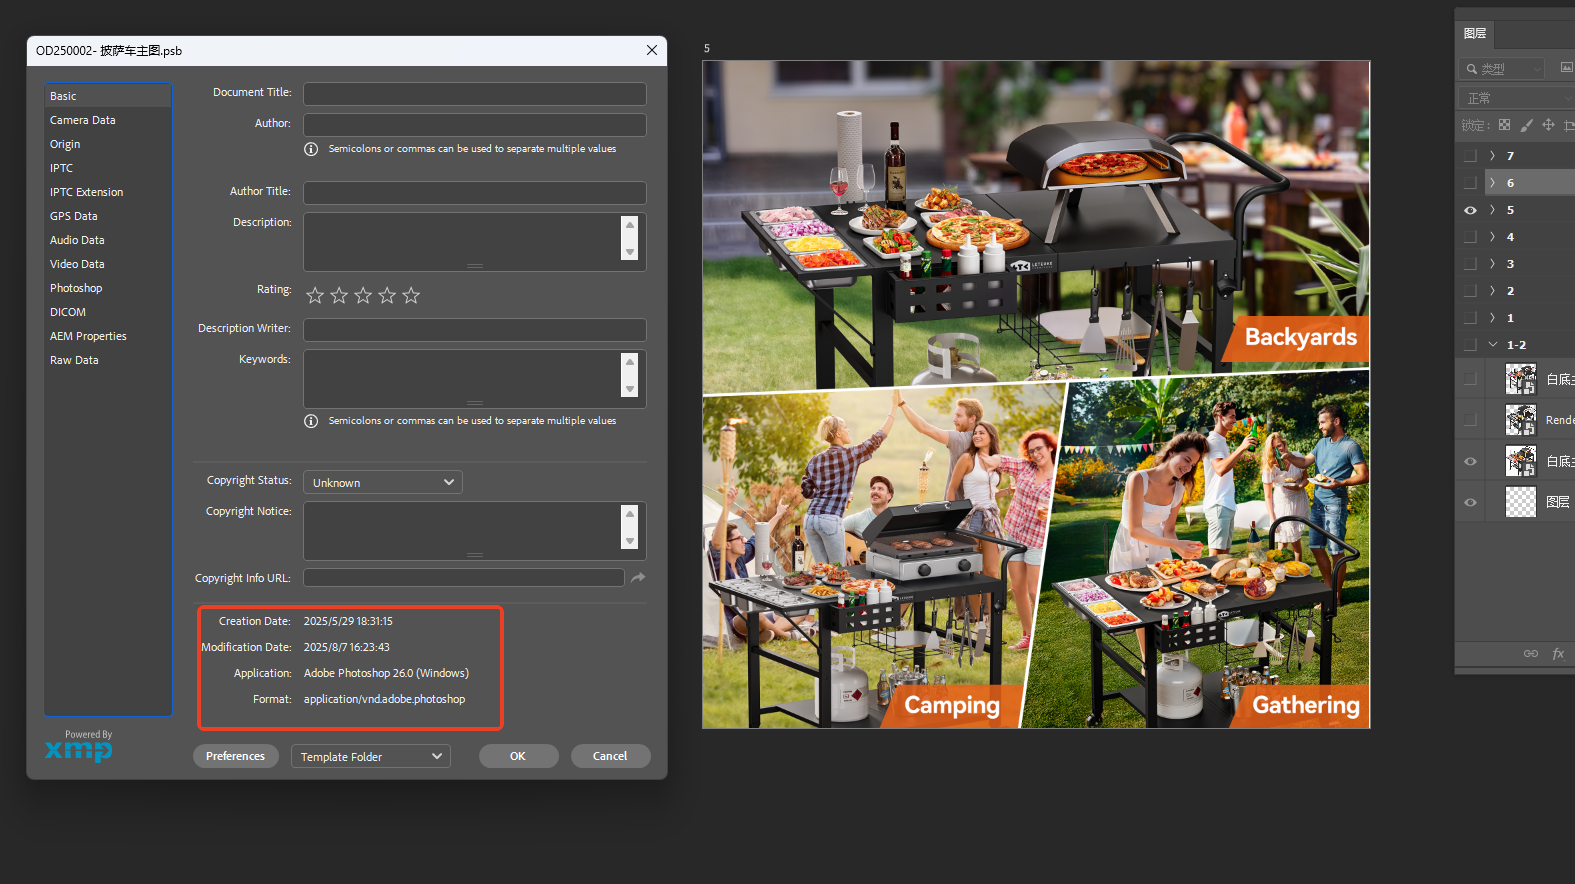Image resolution: width=1575 pixels, height=884 pixels.
Task: Click the Go to URL arrow icon
Action: (x=638, y=578)
